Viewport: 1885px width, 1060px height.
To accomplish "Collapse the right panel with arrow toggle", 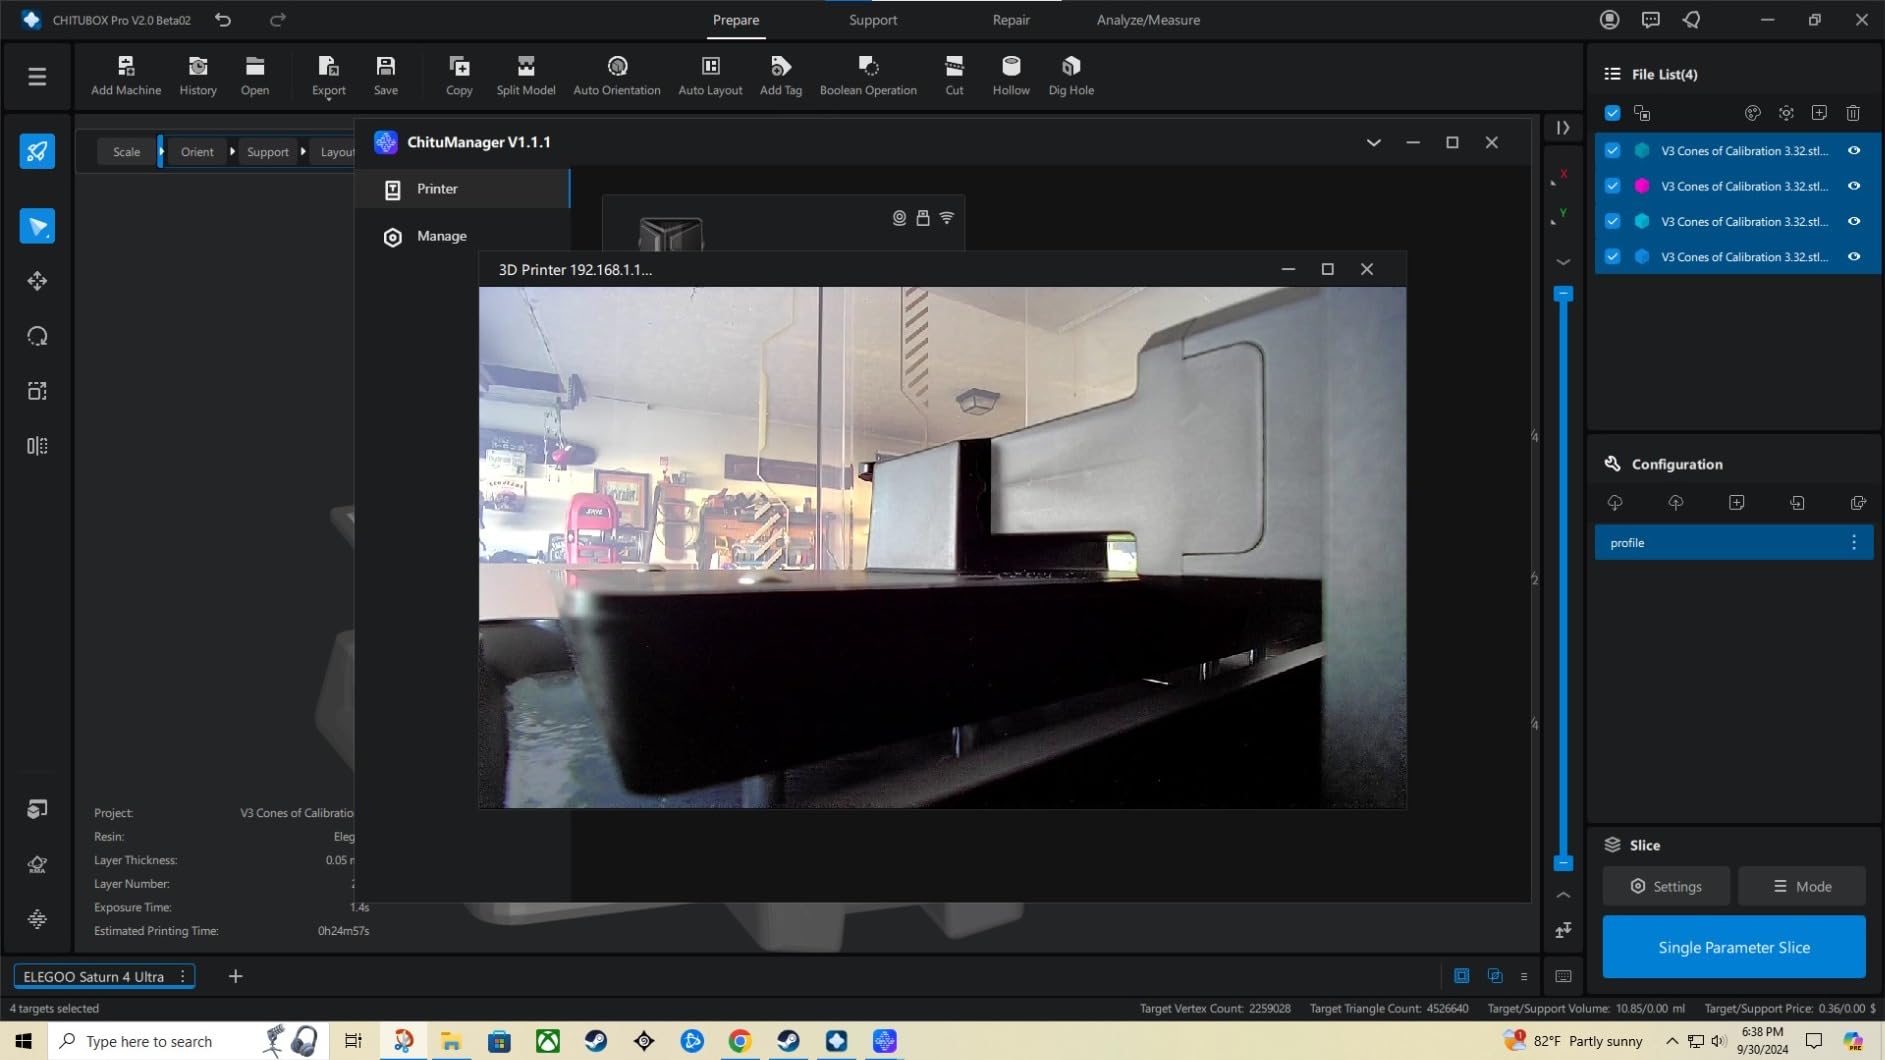I will [1563, 128].
